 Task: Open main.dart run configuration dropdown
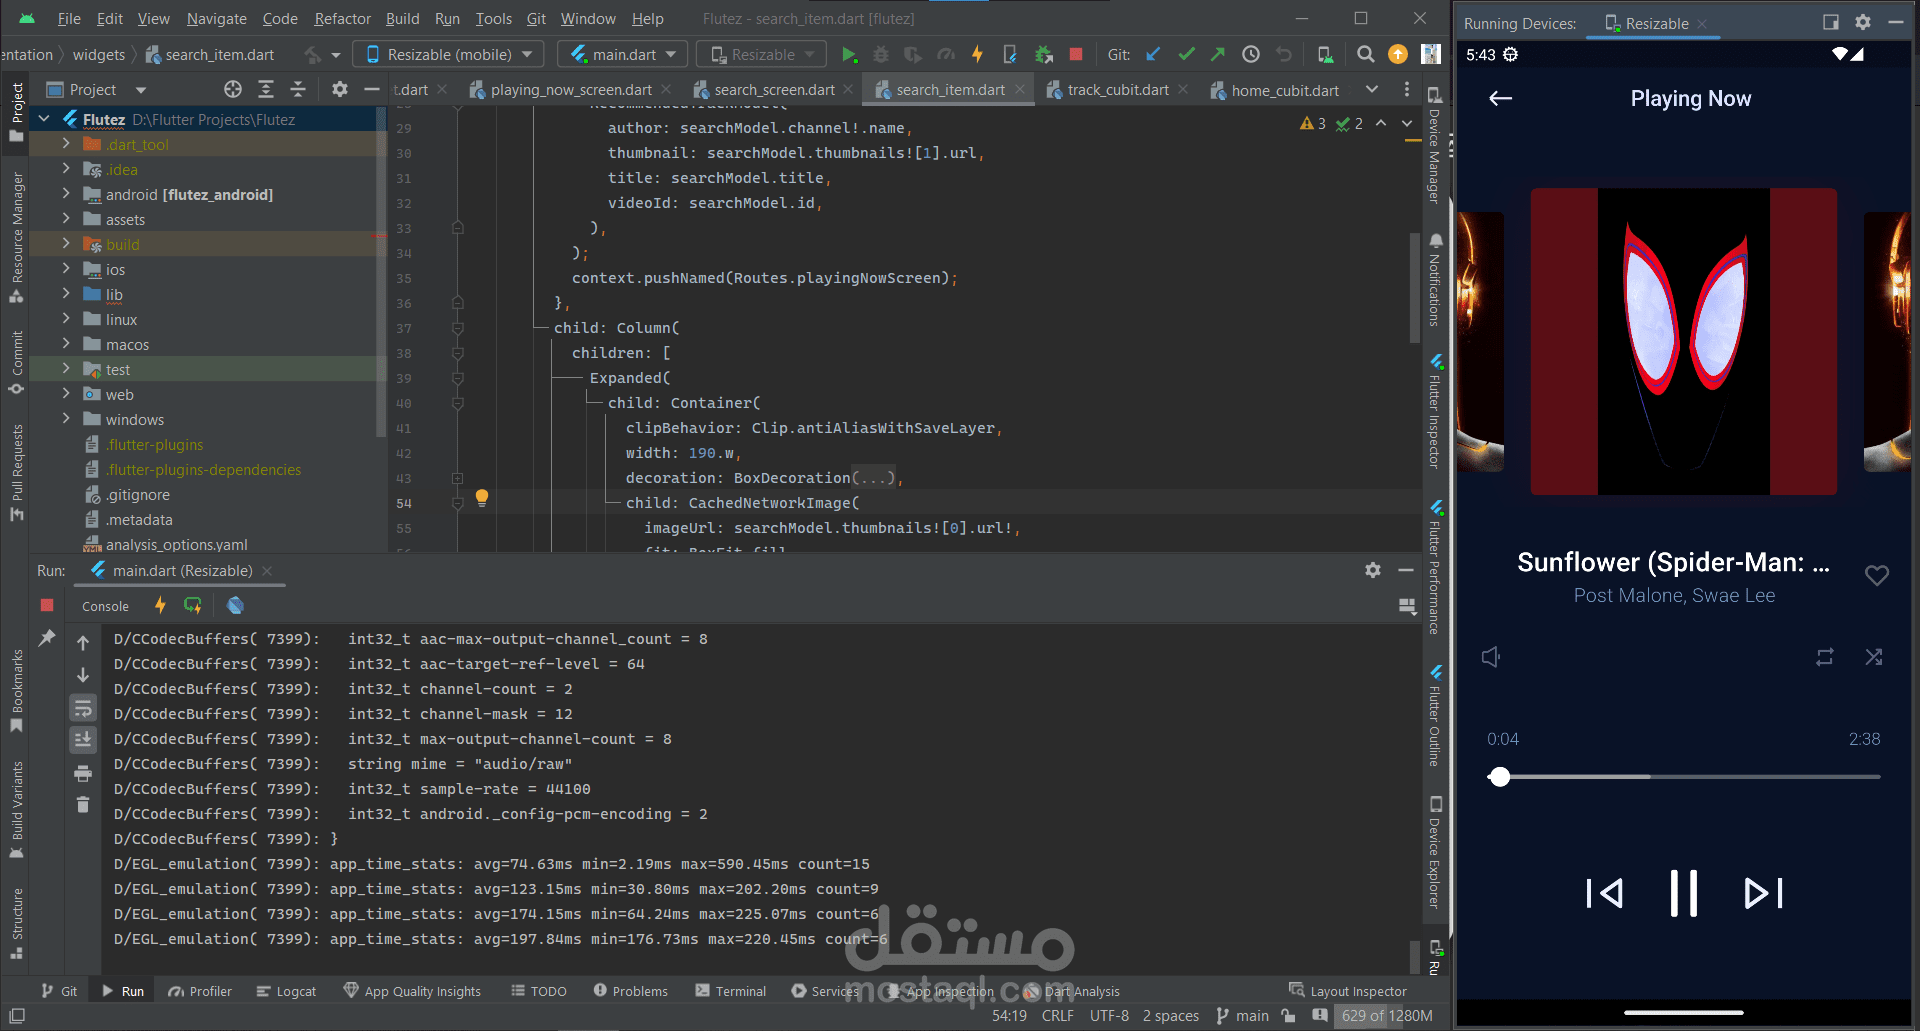624,55
